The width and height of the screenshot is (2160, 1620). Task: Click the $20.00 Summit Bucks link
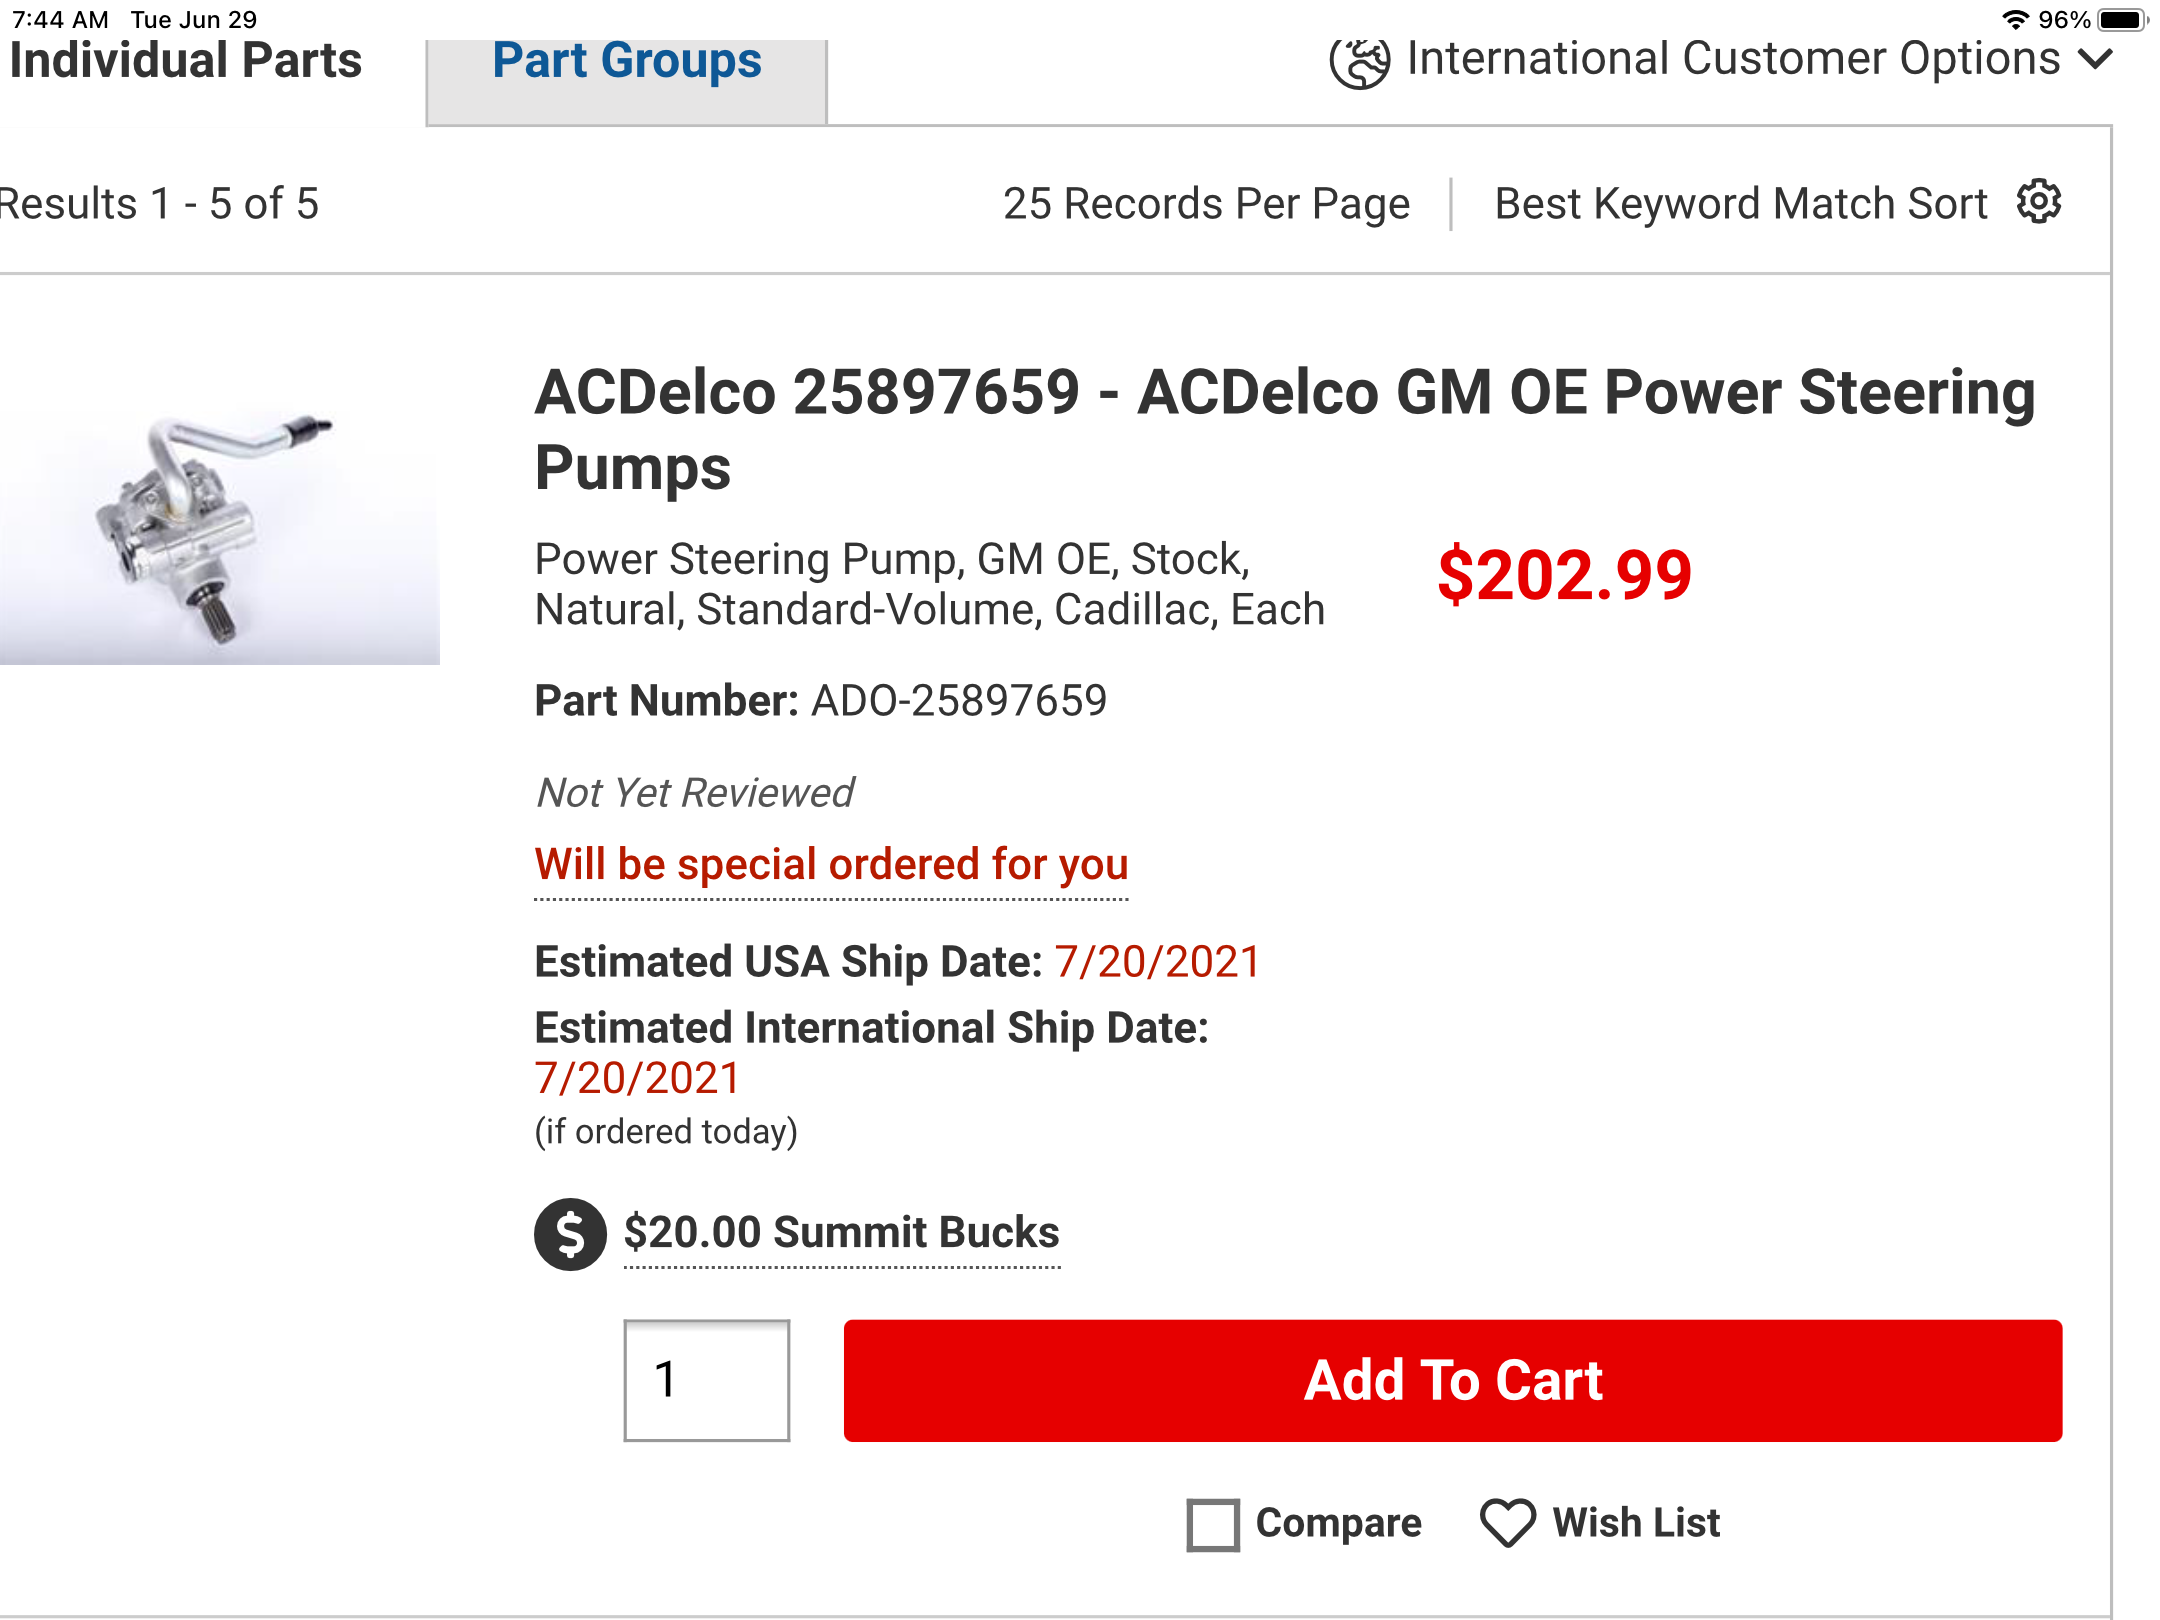(841, 1233)
